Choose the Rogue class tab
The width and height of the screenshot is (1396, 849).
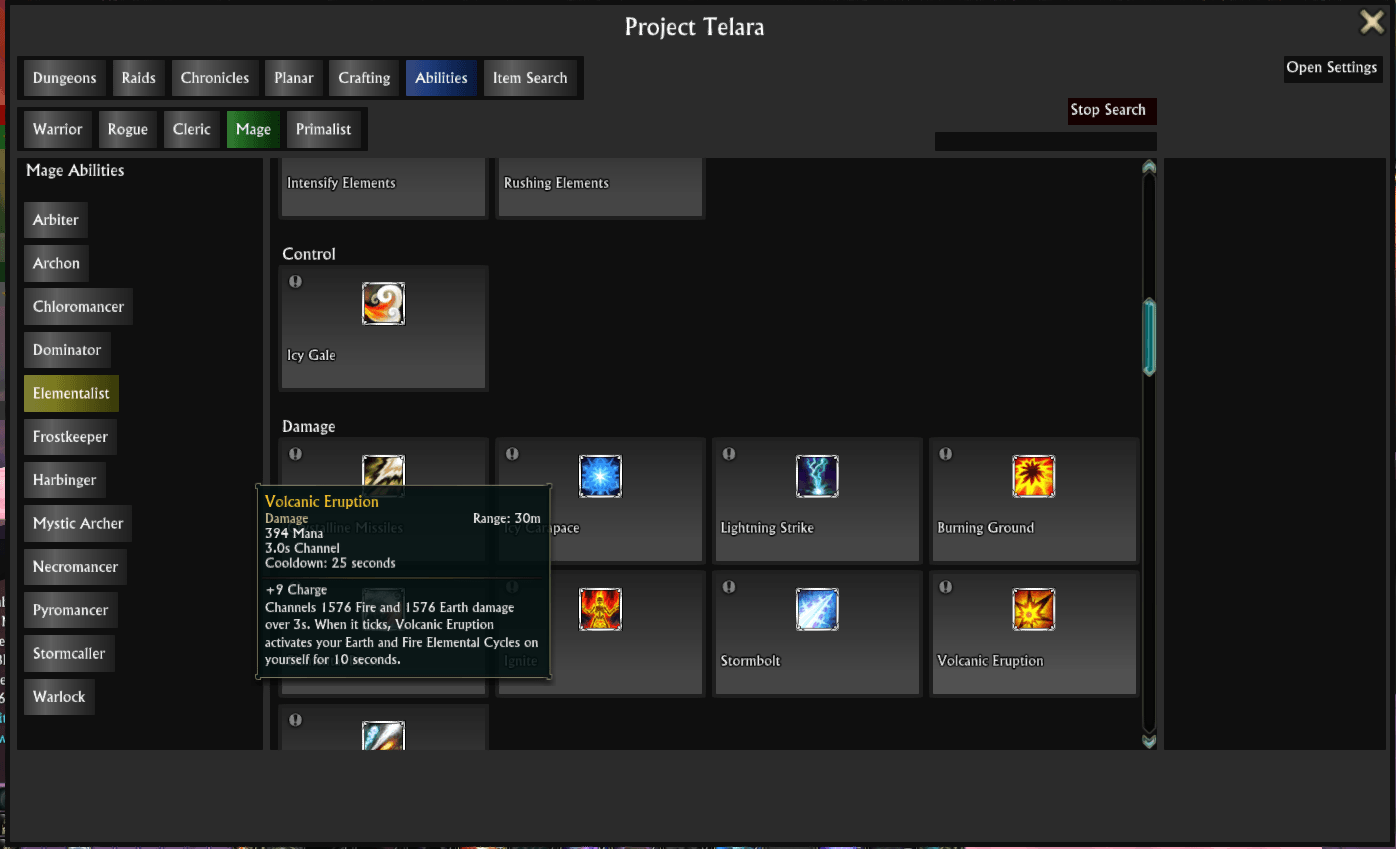coord(128,130)
